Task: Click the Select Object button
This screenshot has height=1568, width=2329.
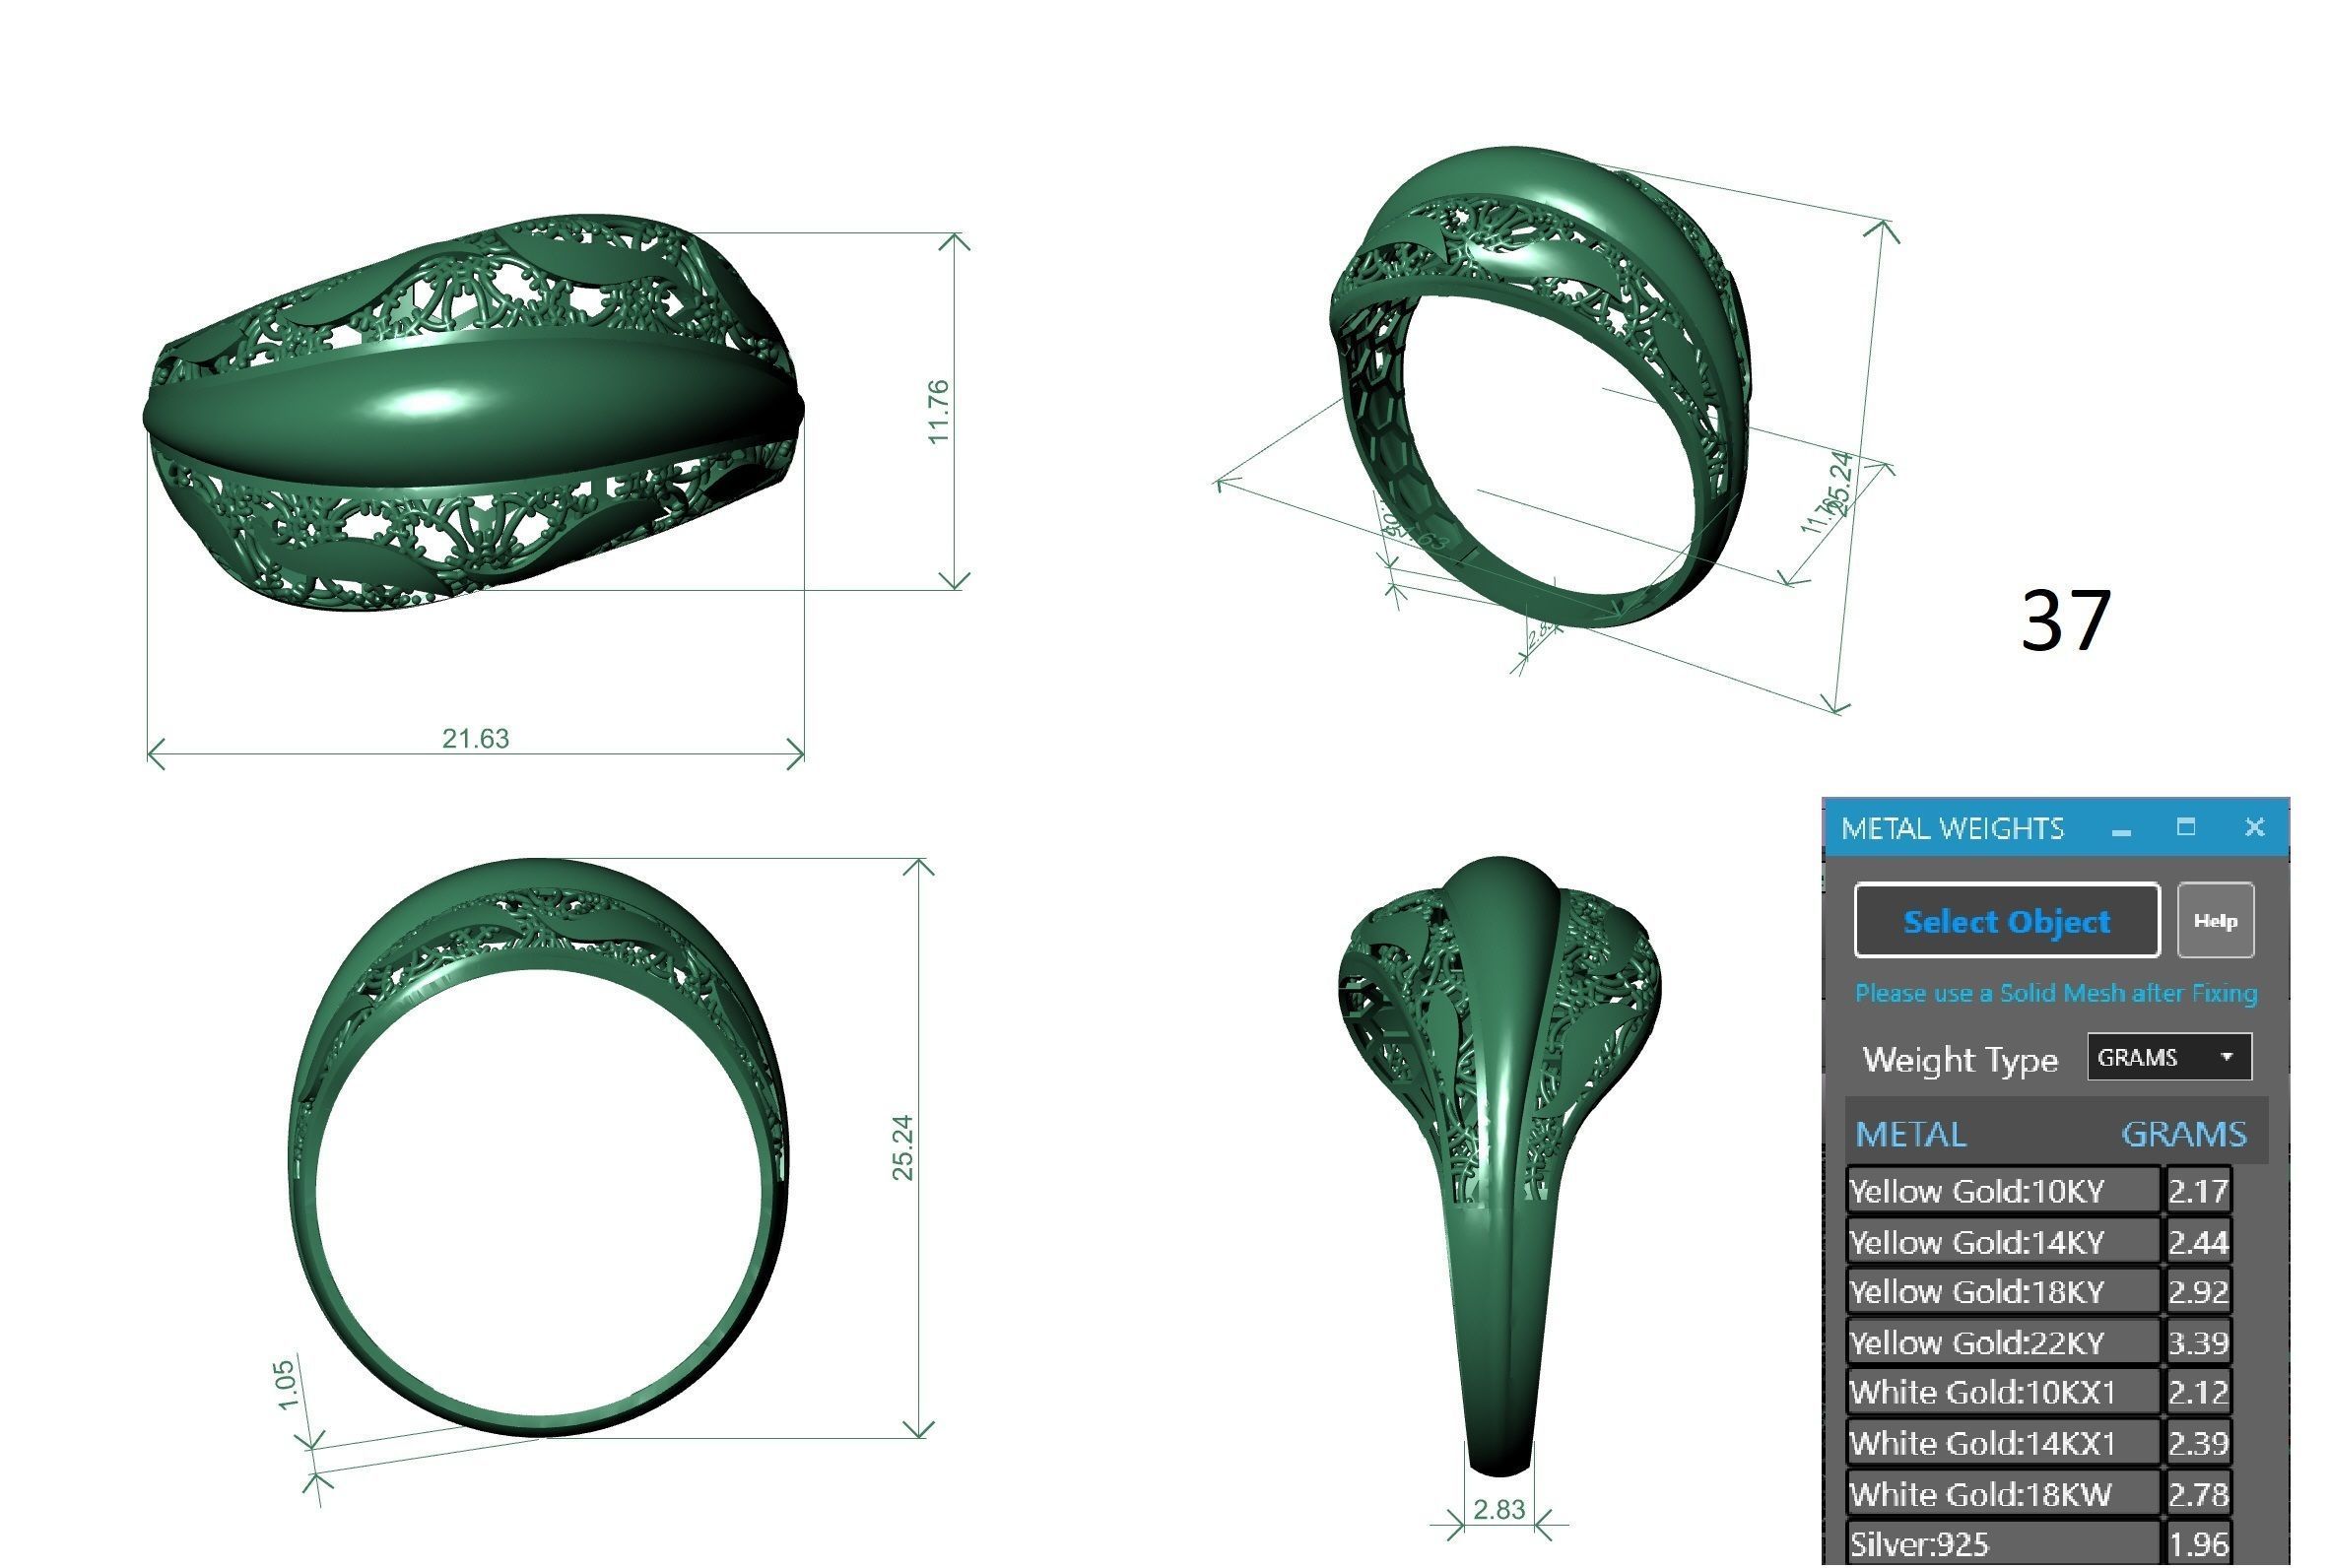Action: 2005,921
